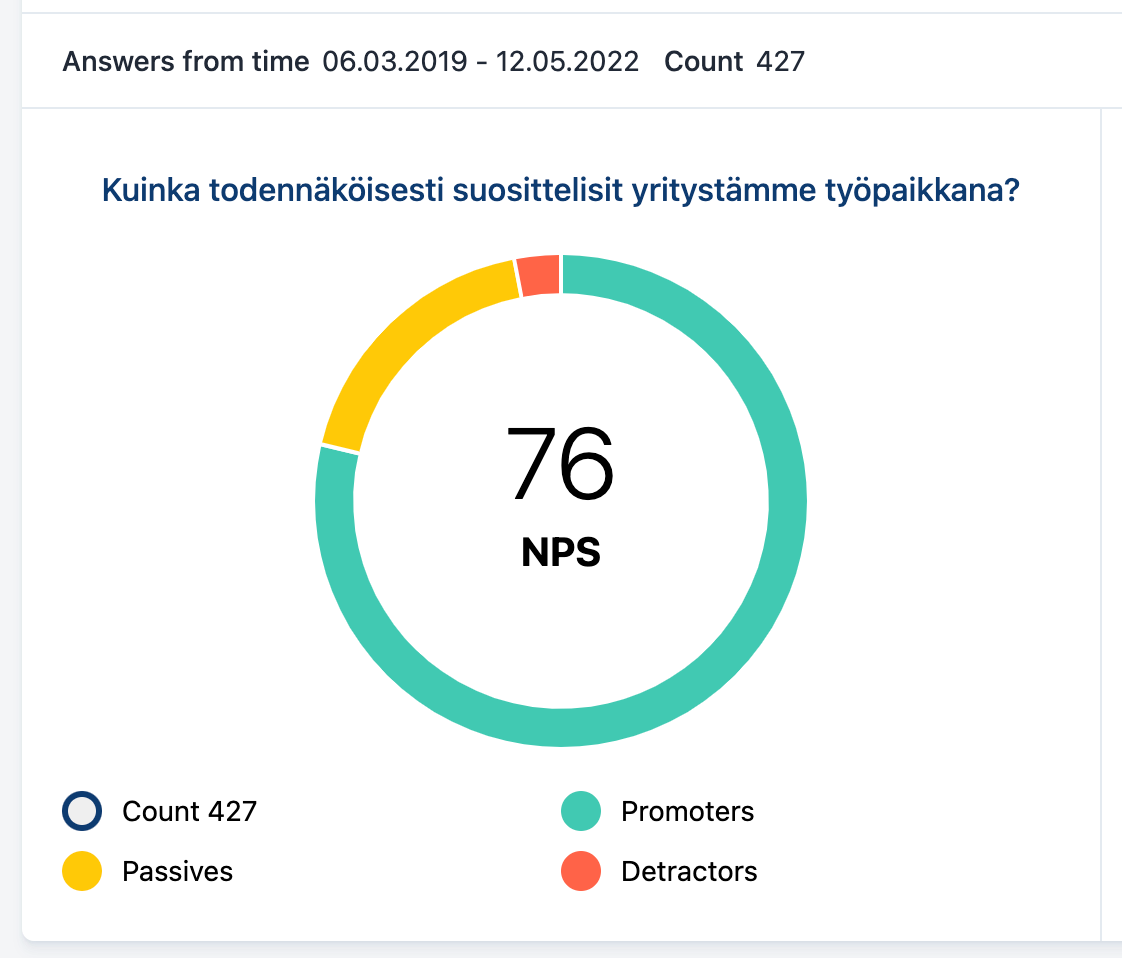Image resolution: width=1122 pixels, height=958 pixels.
Task: Click the Passives legend label
Action: [x=177, y=871]
